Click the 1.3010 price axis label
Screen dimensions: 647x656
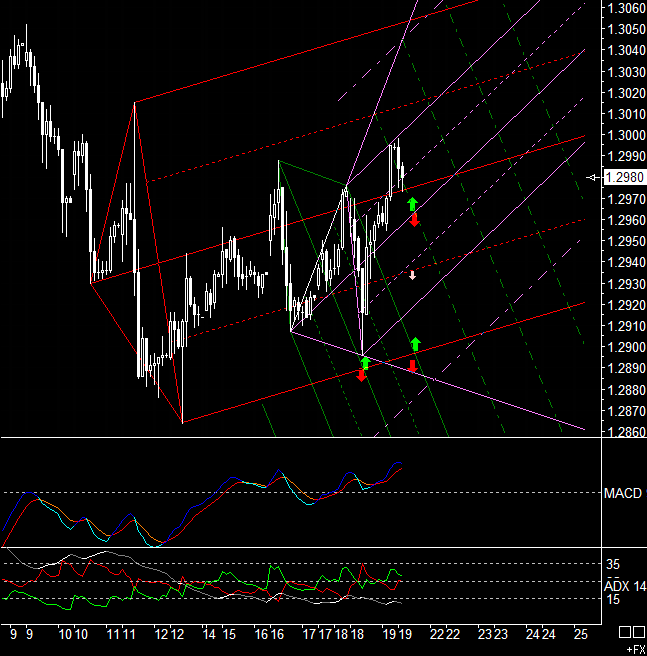(x=626, y=114)
